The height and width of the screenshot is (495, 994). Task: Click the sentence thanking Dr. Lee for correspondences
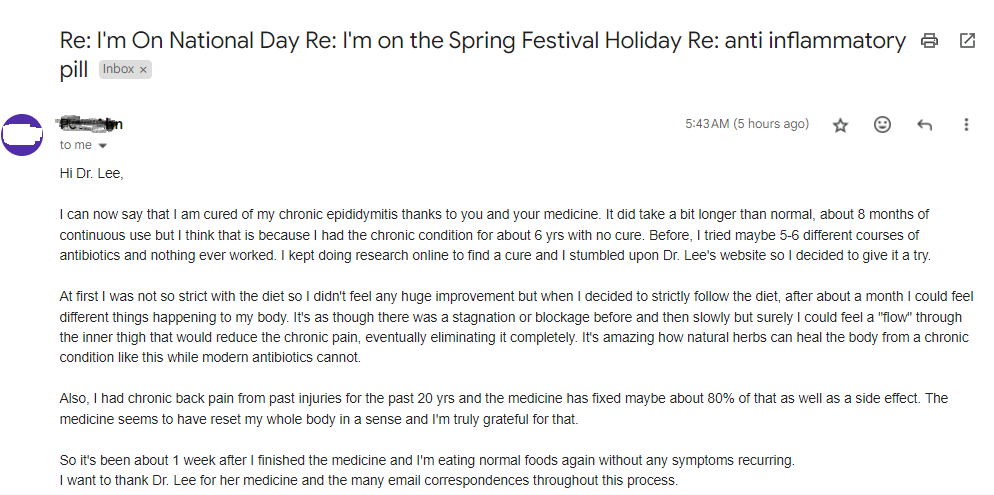click(369, 480)
